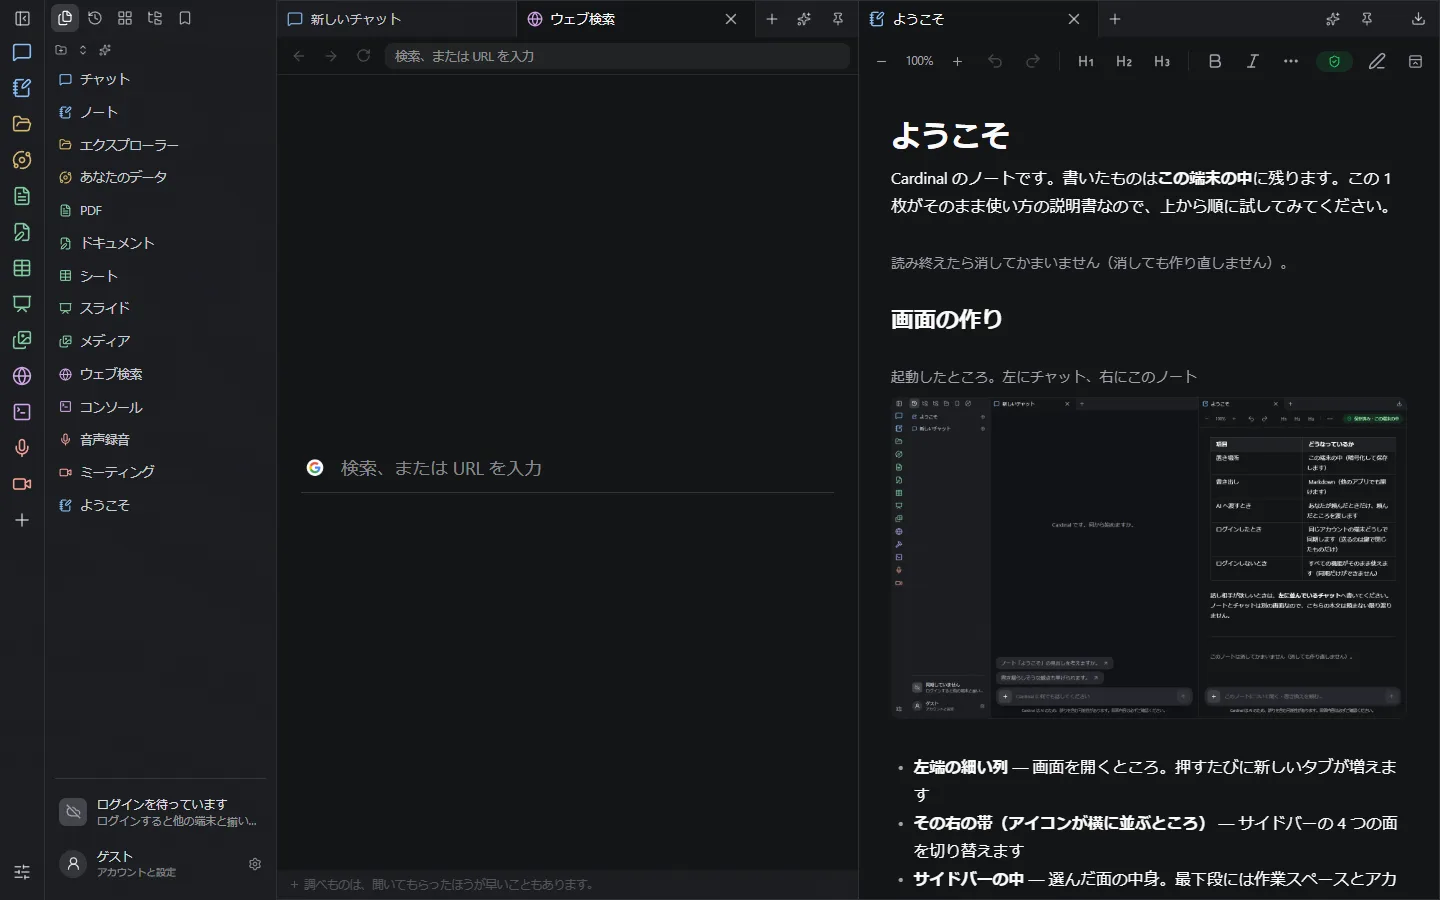This screenshot has width=1440, height=900.
Task: Click the ログインを待っています sync status
Action: tap(161, 812)
